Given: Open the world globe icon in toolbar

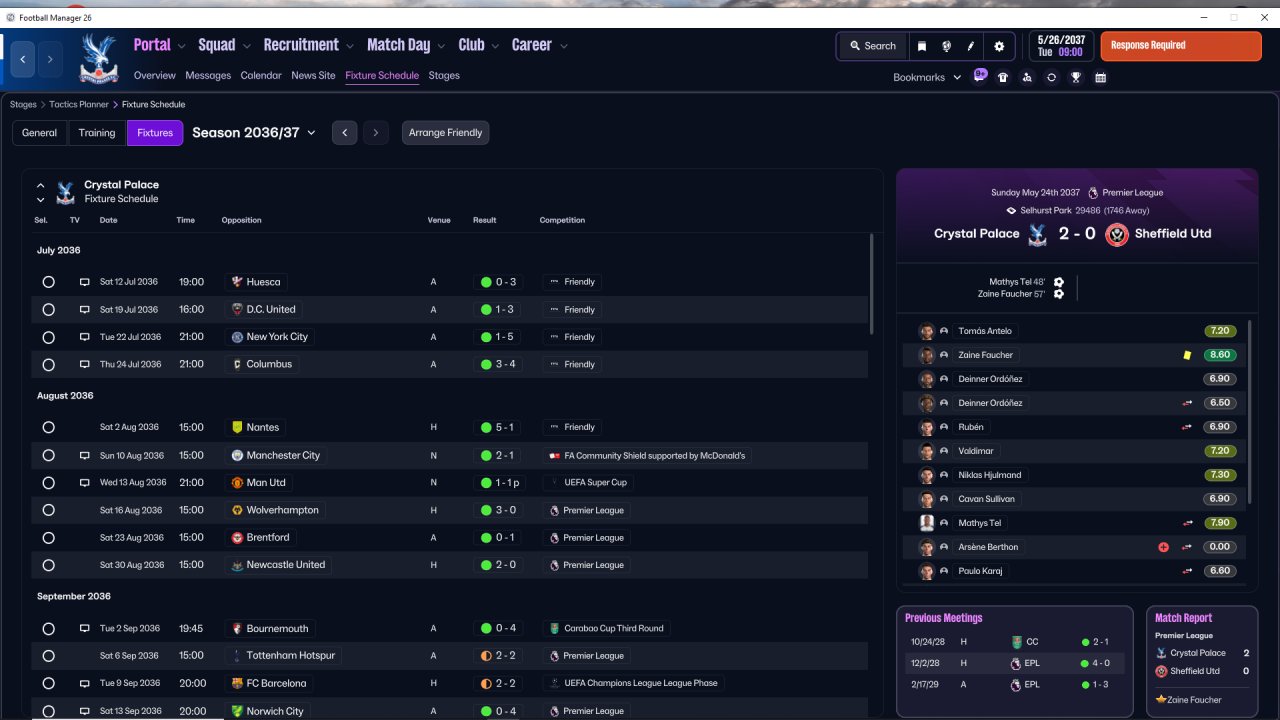Looking at the screenshot, I should pyautogui.click(x=946, y=46).
